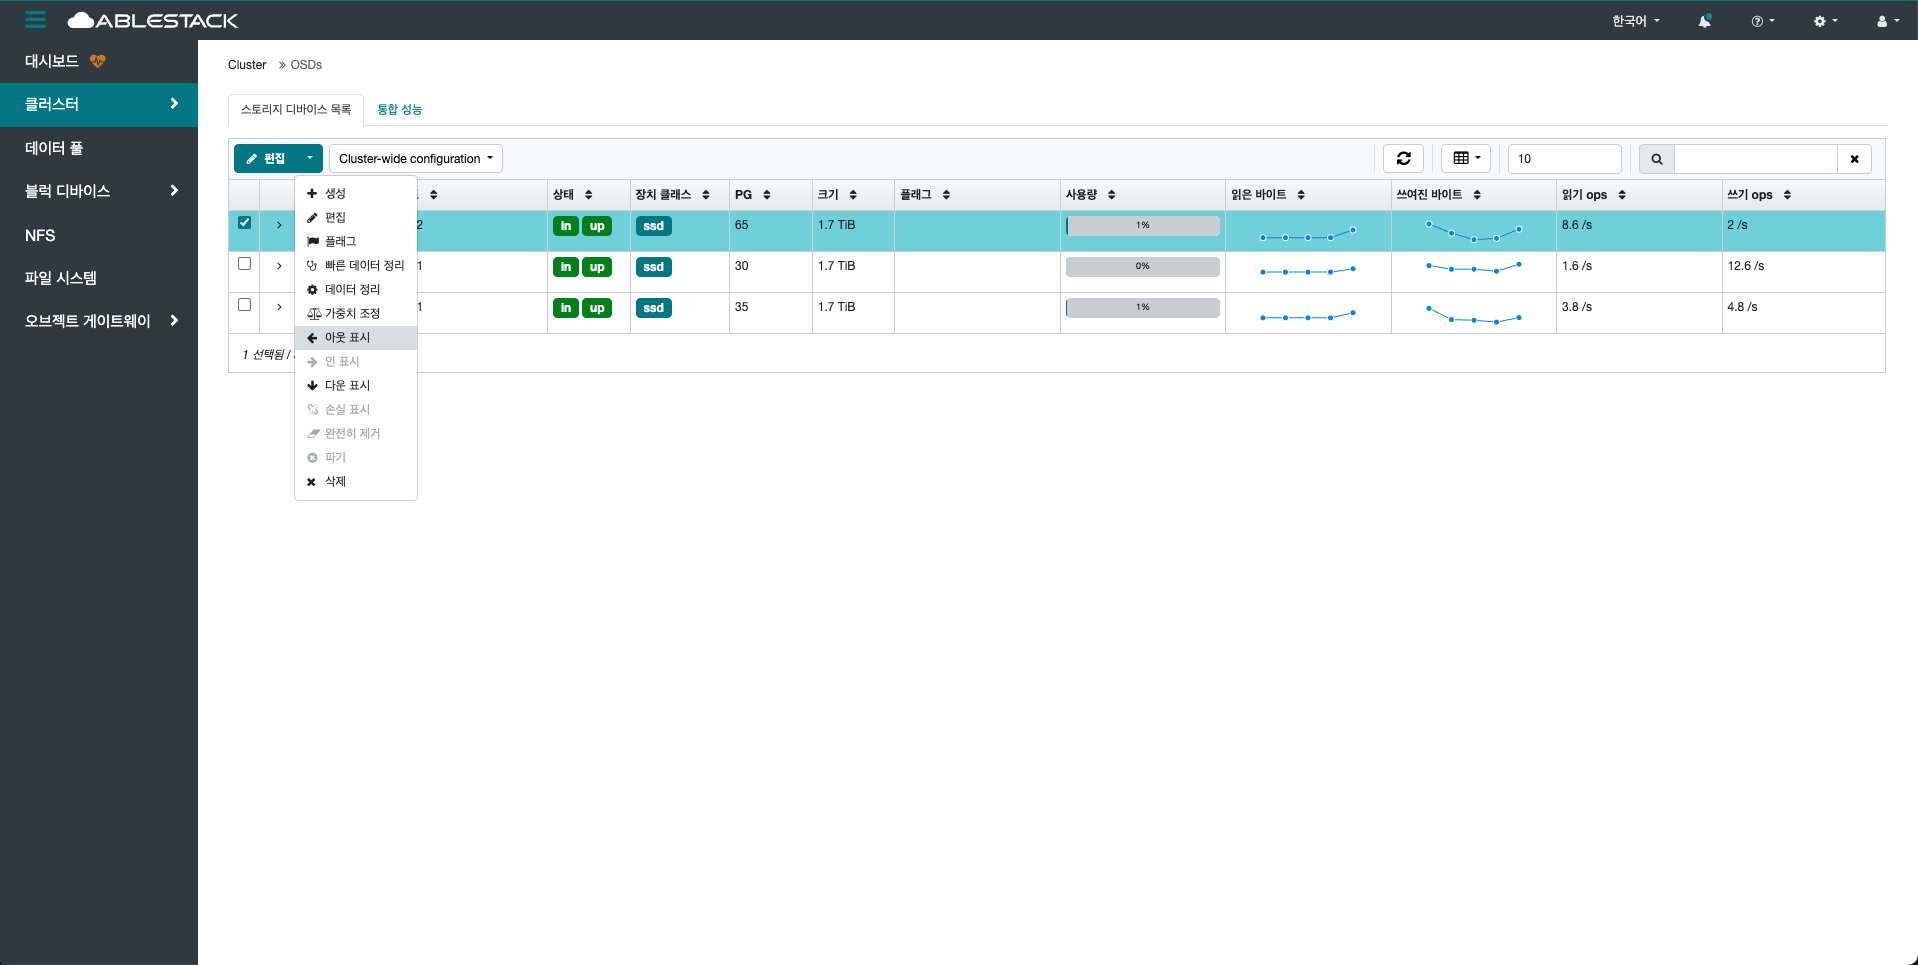
Task: Check the second OSD row checkbox
Action: 244,264
